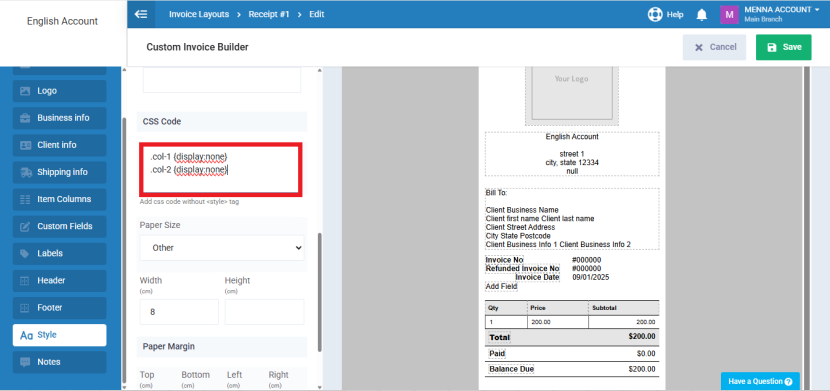Click the Notes speech bubble icon

click(x=25, y=362)
